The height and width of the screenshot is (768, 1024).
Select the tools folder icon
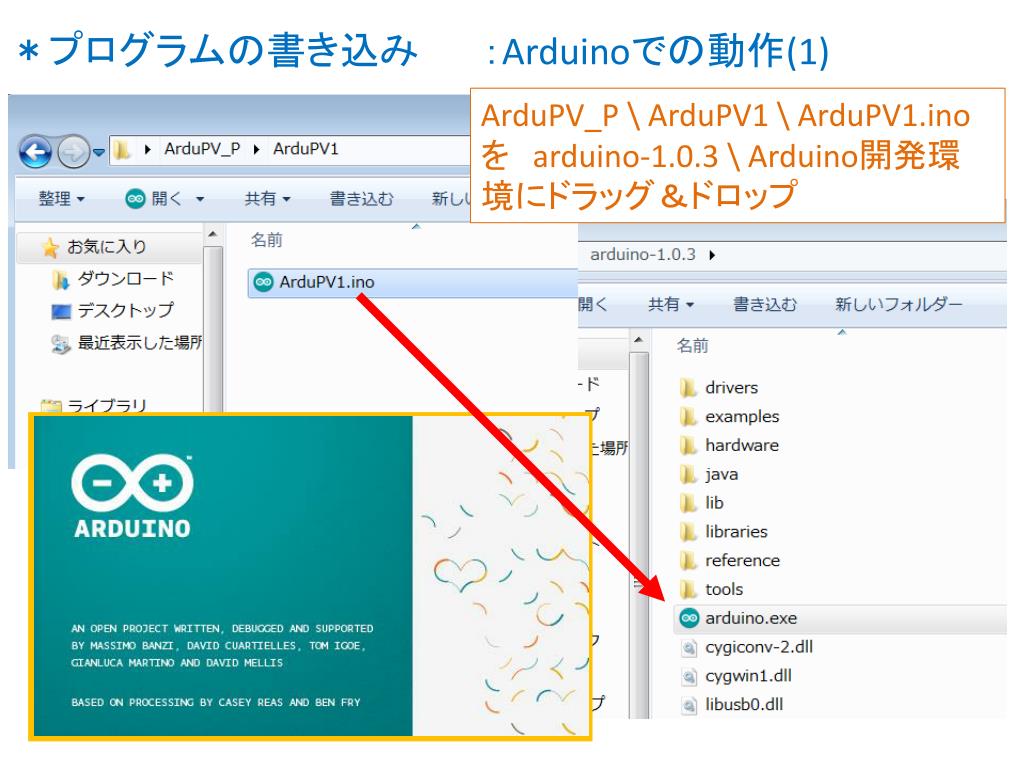click(688, 589)
